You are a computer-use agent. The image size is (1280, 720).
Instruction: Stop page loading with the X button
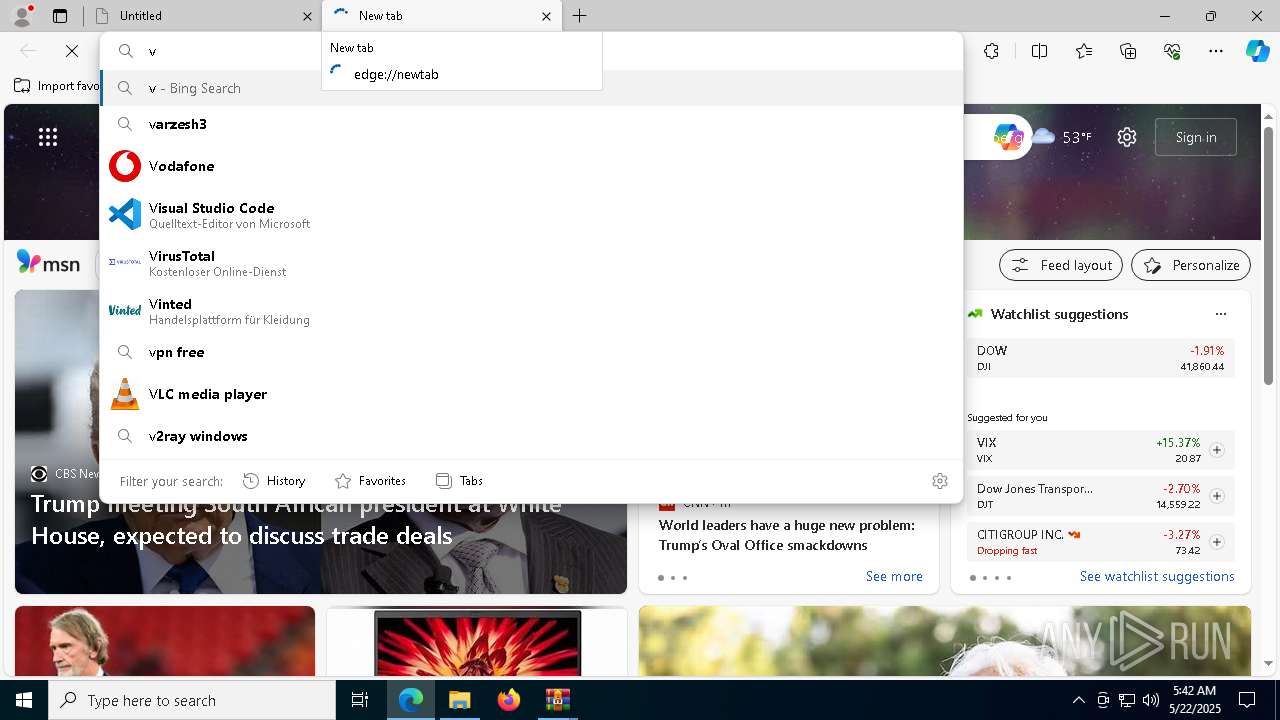(x=72, y=51)
